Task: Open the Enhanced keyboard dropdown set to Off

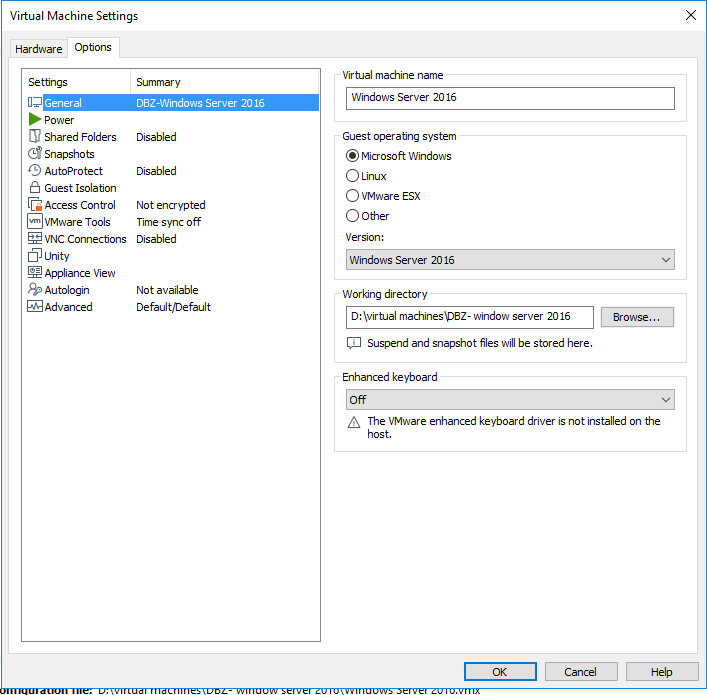Action: pos(510,400)
